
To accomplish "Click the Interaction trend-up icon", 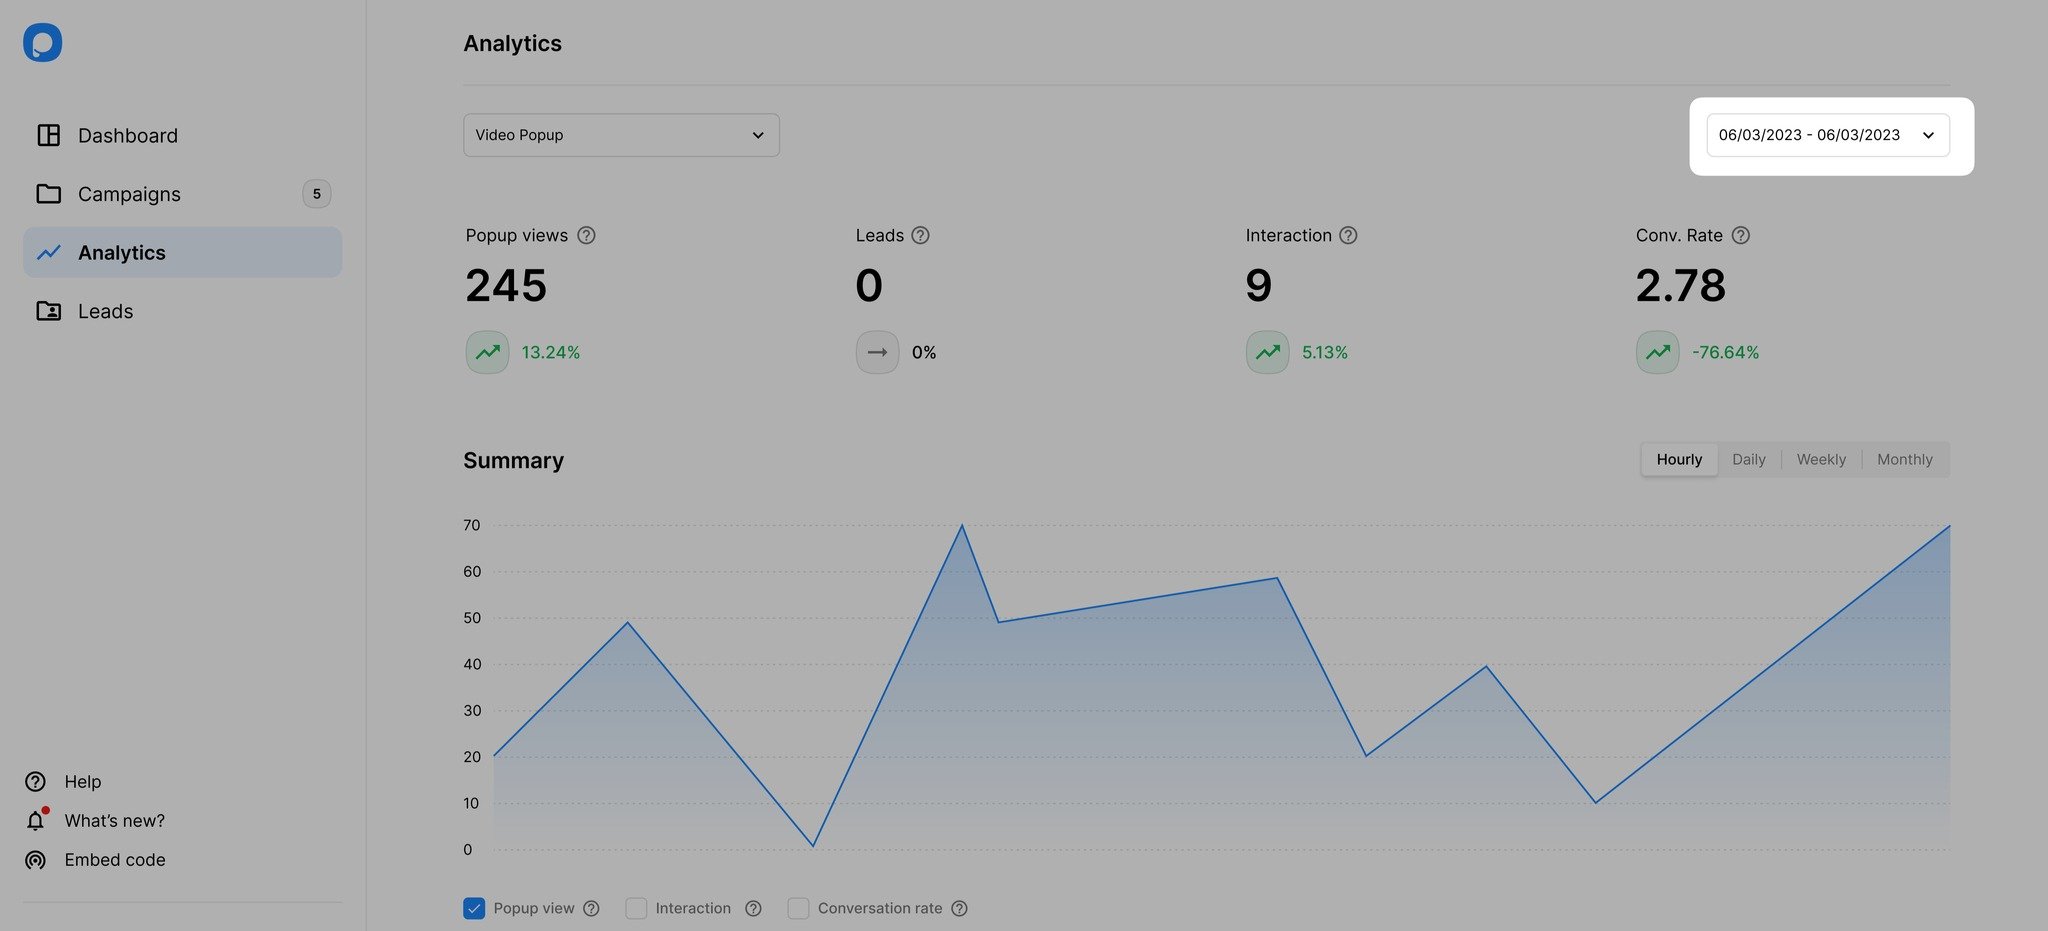I will (x=1267, y=352).
